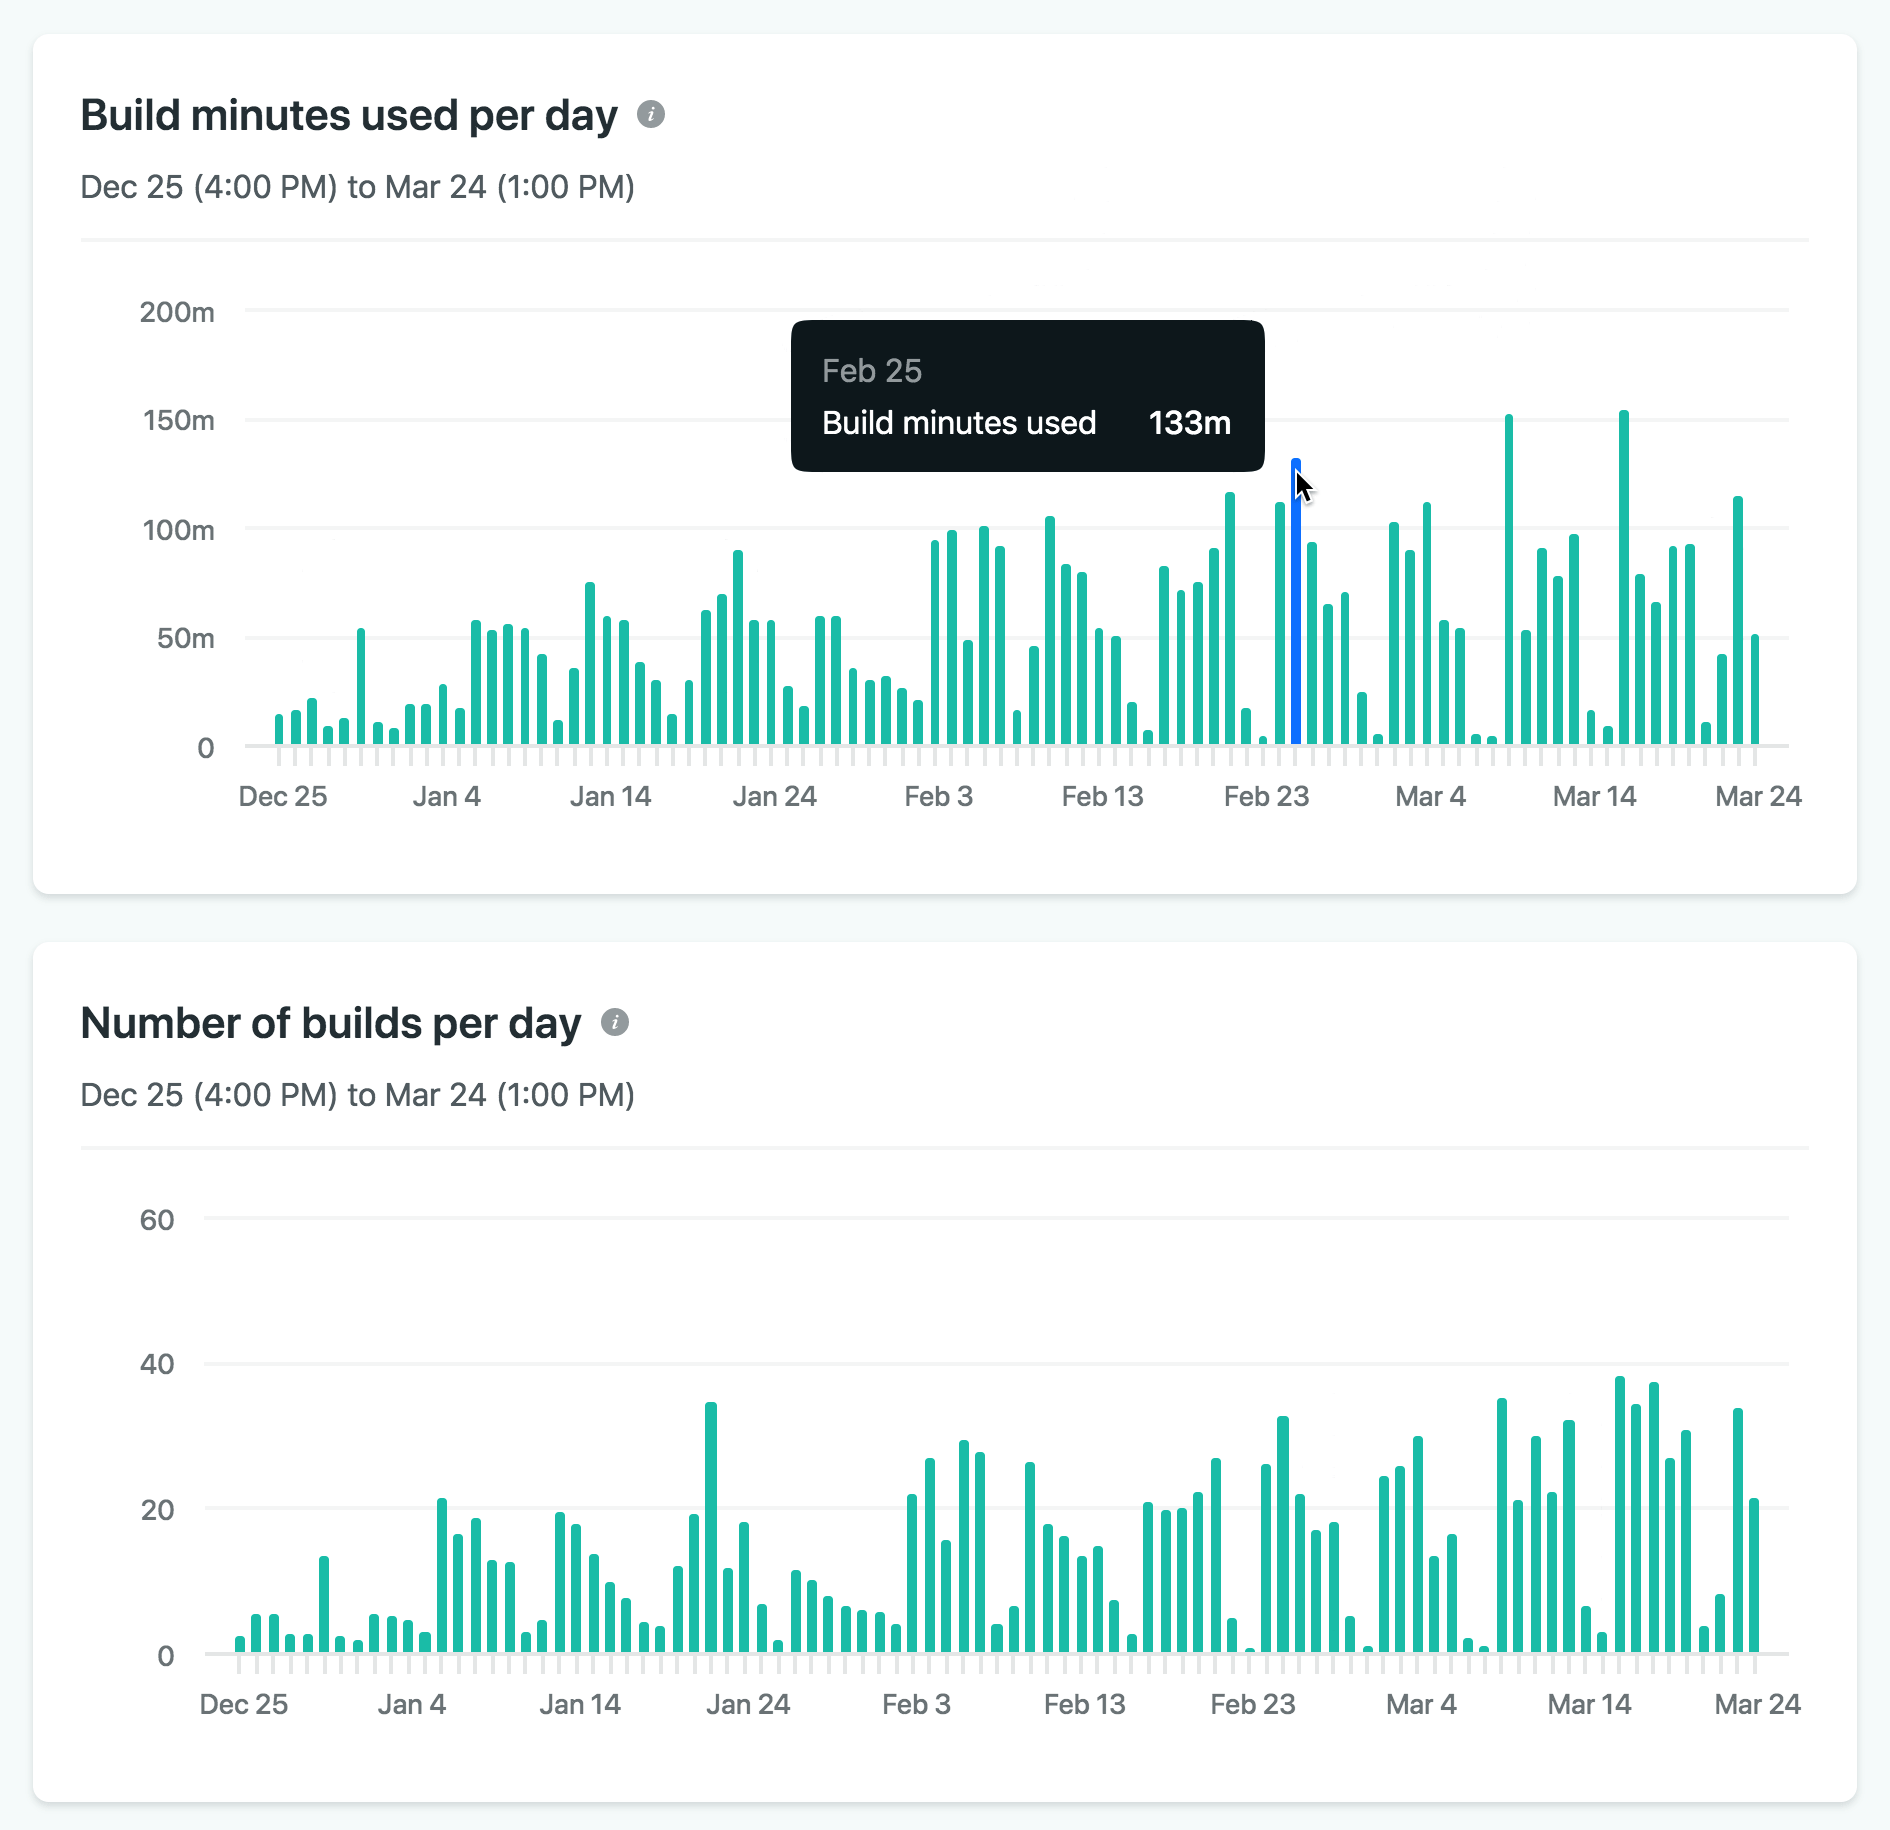
Task: Click the Mar 4 bar in builds count chart
Action: (1418, 1544)
